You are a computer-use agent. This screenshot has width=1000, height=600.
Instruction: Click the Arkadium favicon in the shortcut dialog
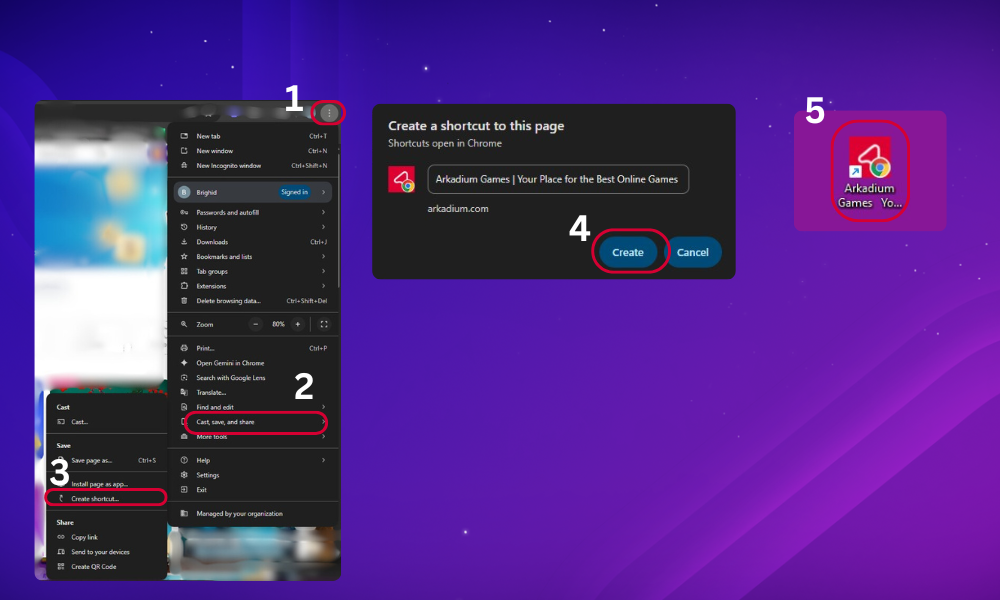(x=401, y=179)
